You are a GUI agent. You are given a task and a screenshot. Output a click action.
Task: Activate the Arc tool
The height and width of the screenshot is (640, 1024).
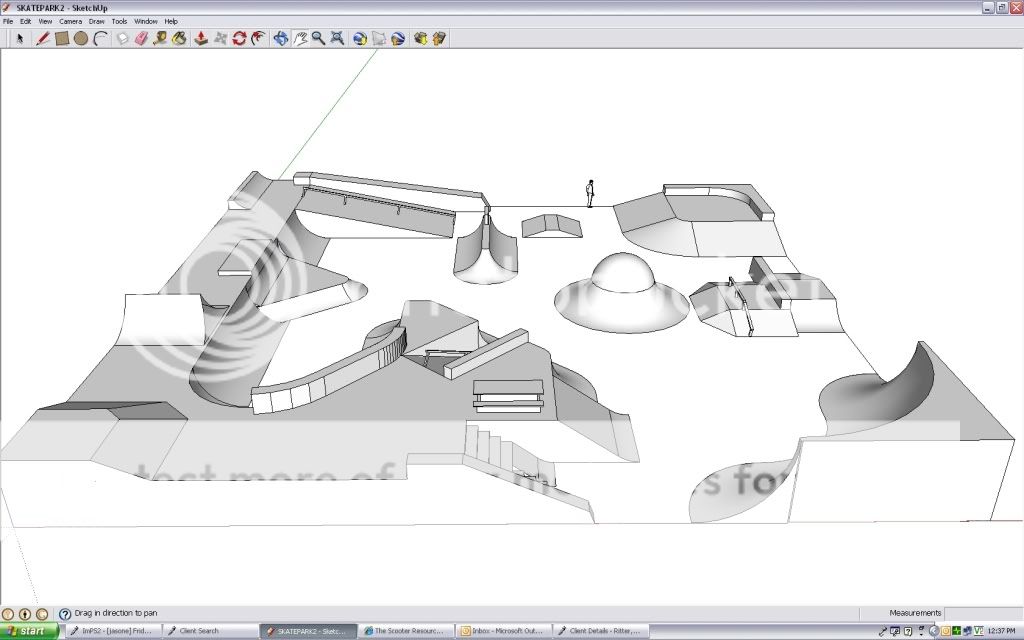[100, 39]
